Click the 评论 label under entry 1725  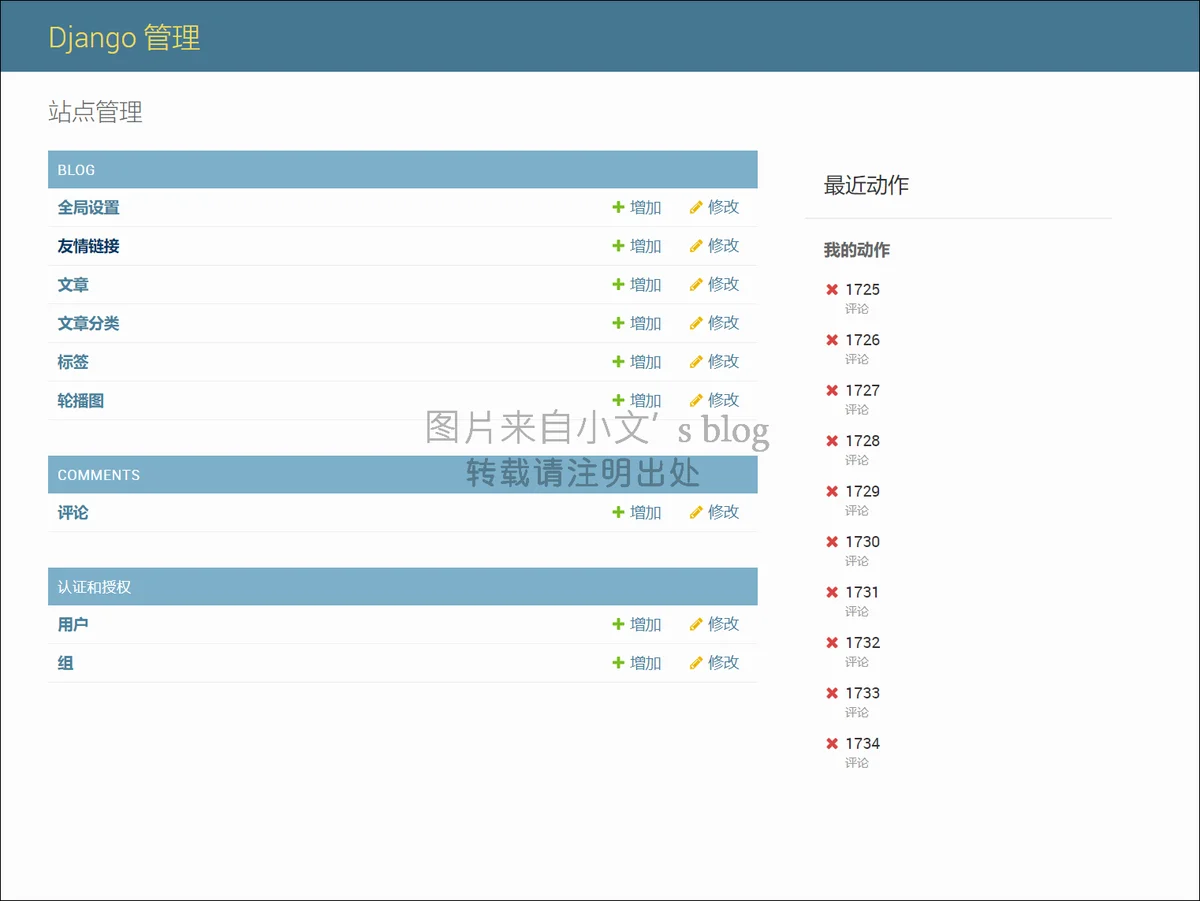pos(857,309)
